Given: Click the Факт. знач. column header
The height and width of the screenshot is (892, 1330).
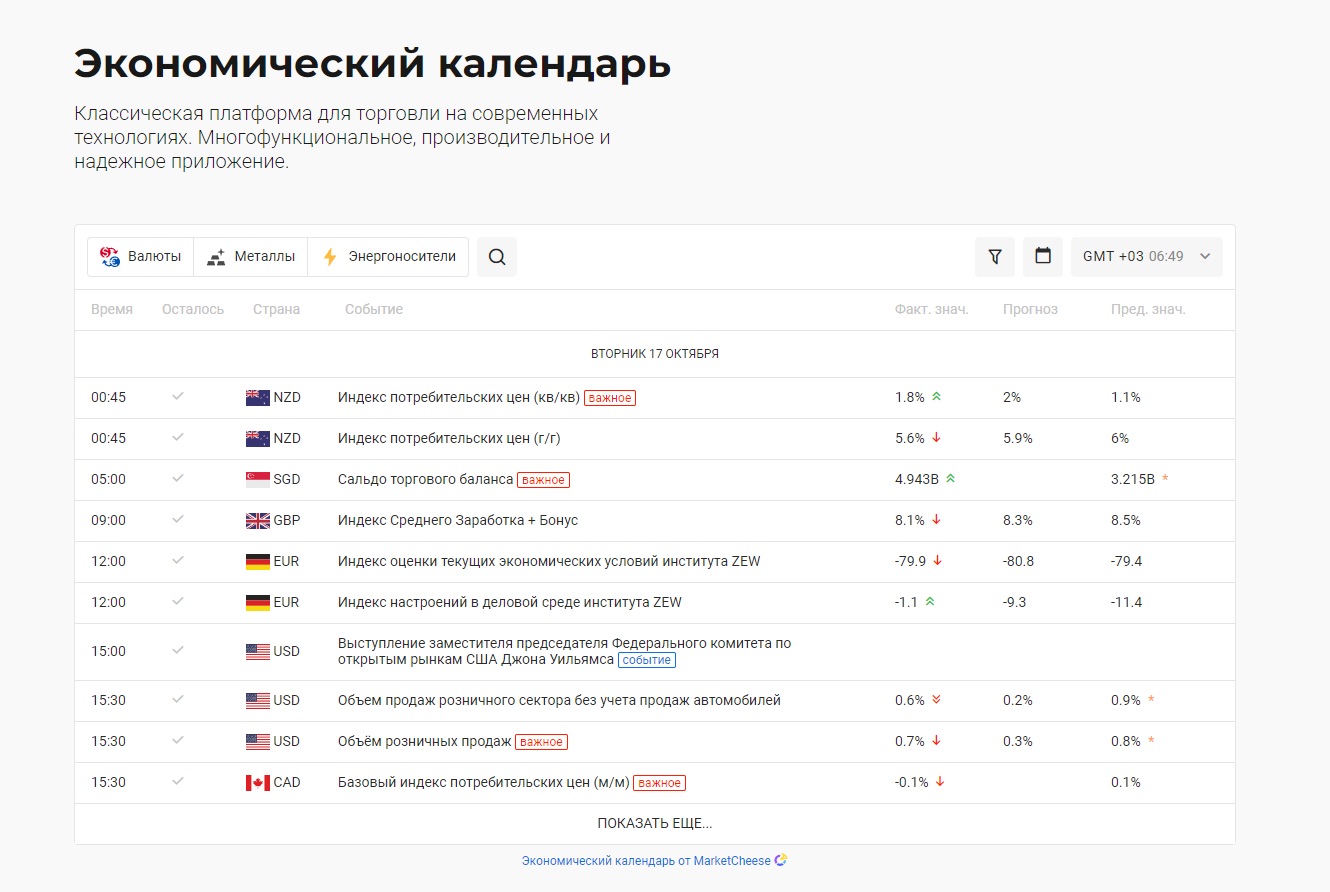Looking at the screenshot, I should 932,310.
